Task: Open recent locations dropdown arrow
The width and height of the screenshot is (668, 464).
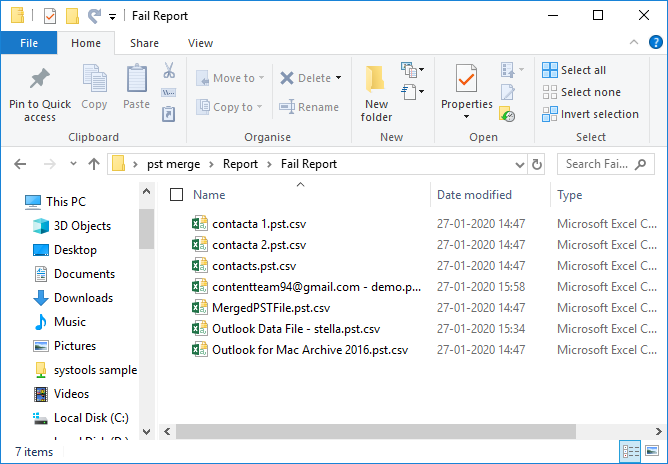Action: tap(73, 164)
